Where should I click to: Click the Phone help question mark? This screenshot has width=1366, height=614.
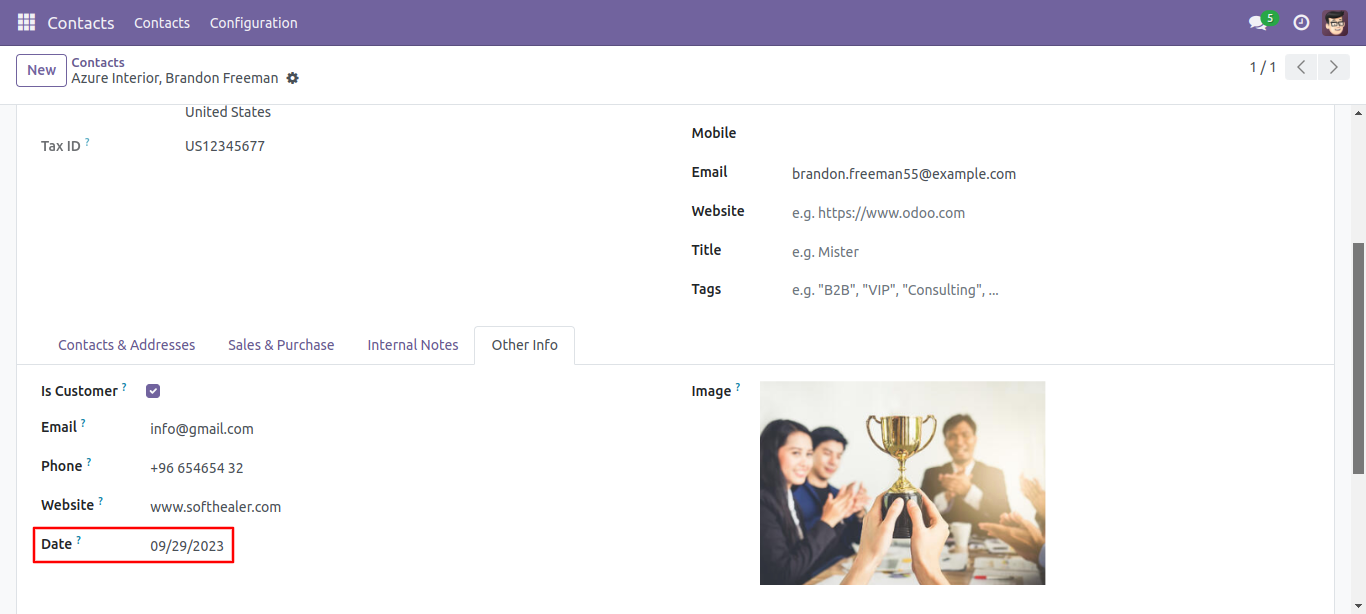click(88, 462)
